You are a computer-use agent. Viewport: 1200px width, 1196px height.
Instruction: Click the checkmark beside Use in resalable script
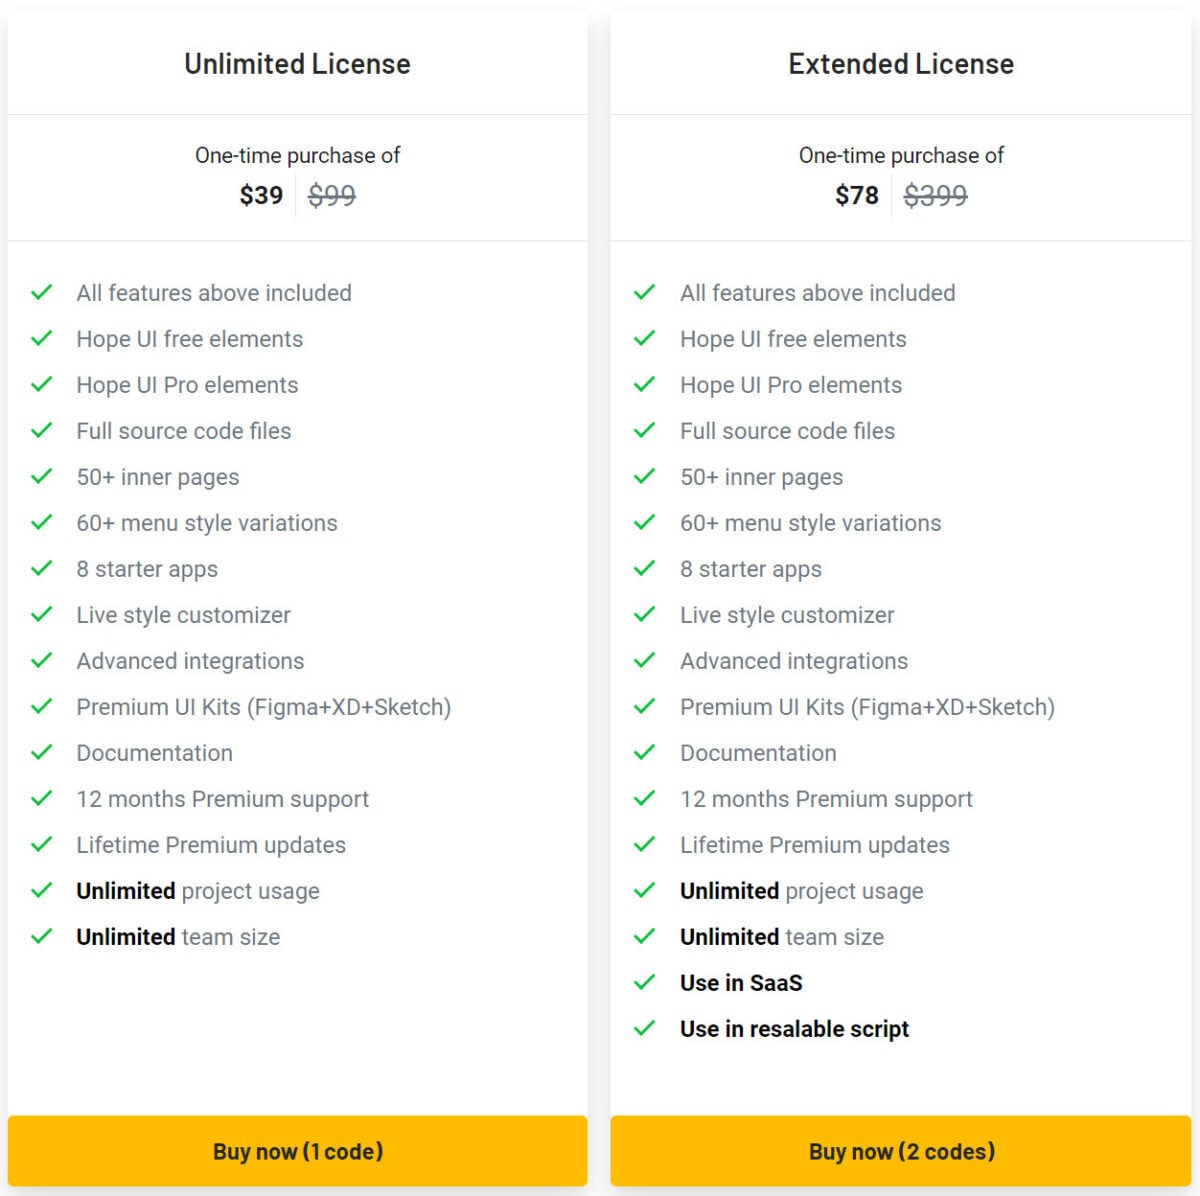645,1028
